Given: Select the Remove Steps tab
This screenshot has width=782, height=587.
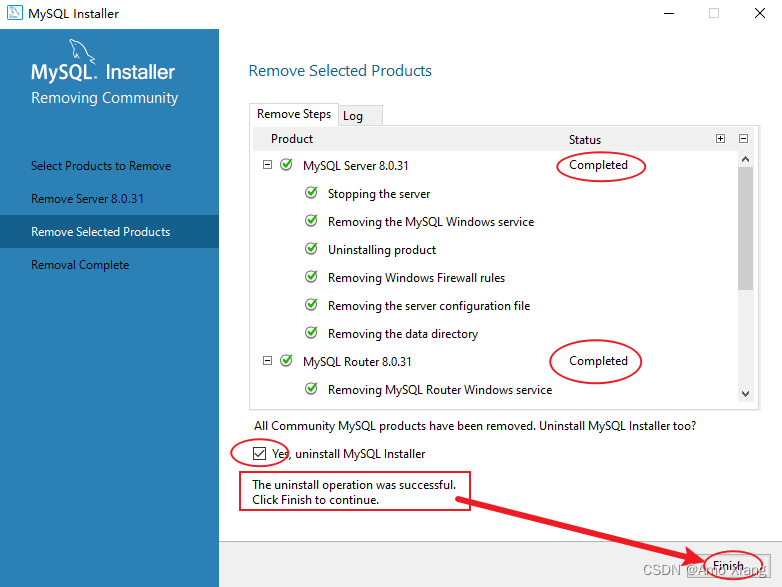Looking at the screenshot, I should pyautogui.click(x=294, y=114).
